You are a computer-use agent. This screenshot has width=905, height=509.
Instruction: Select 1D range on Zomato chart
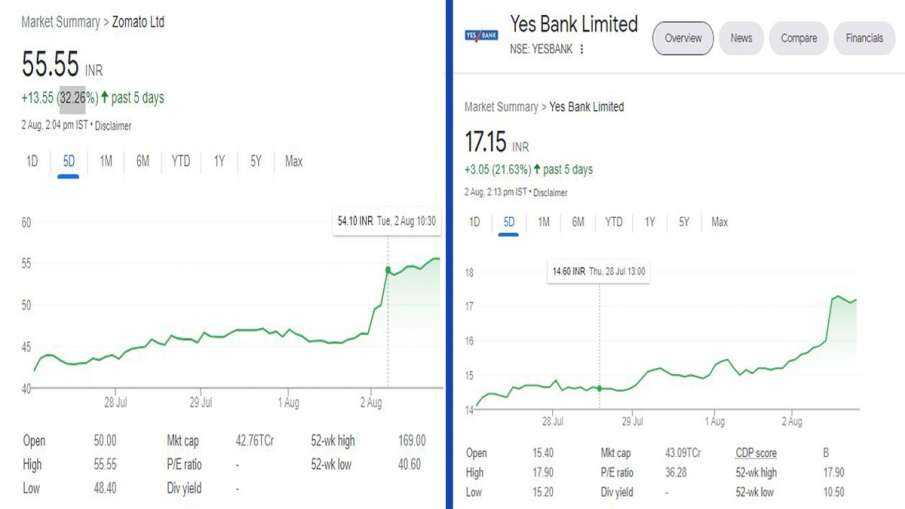[32, 161]
